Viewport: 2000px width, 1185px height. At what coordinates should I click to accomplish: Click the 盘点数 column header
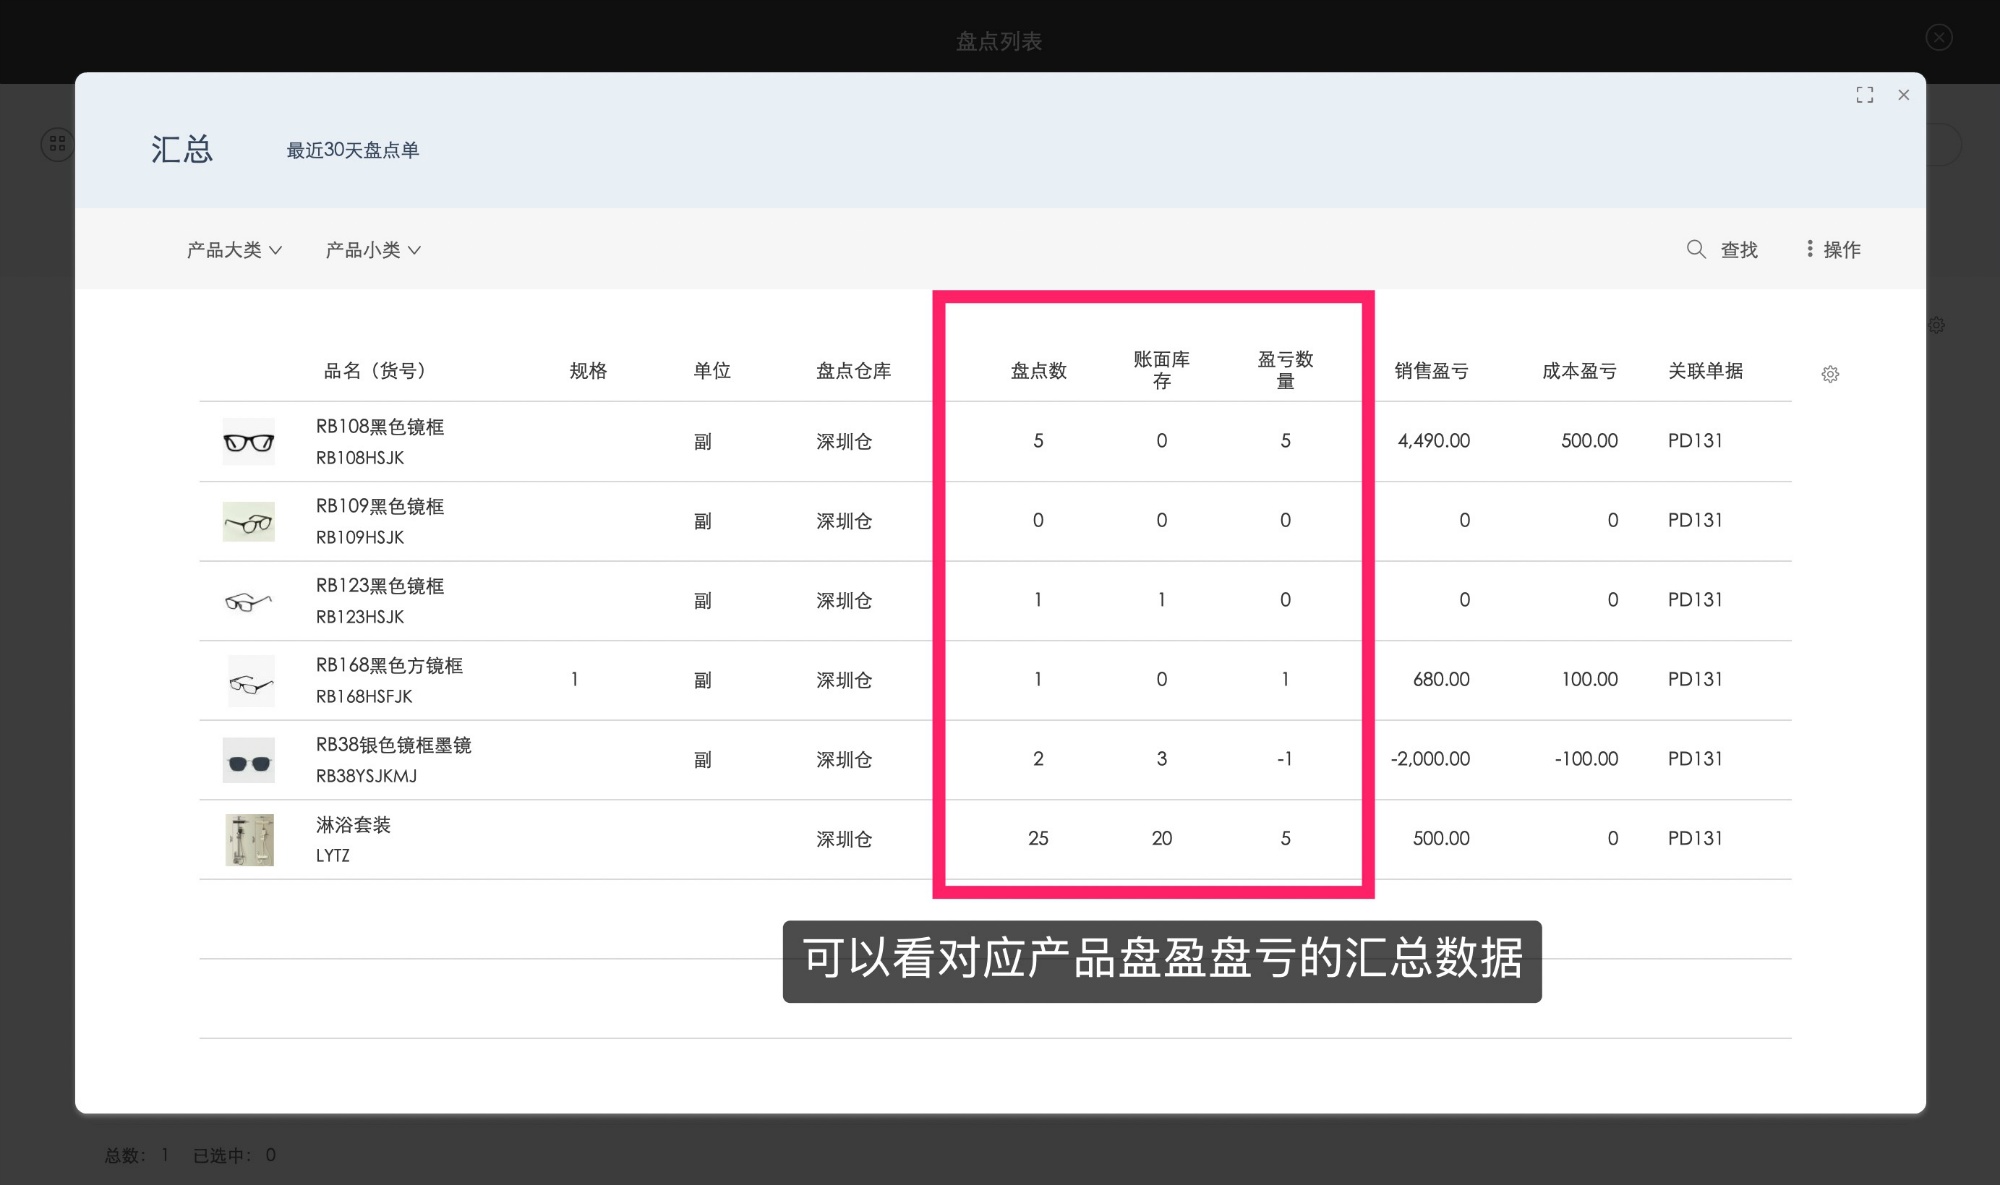(1038, 371)
